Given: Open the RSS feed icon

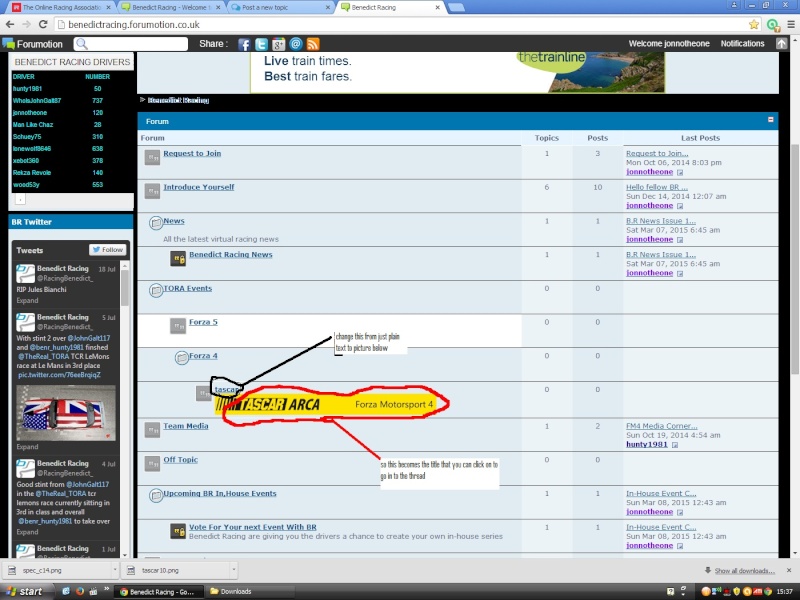Looking at the screenshot, I should click(x=313, y=44).
